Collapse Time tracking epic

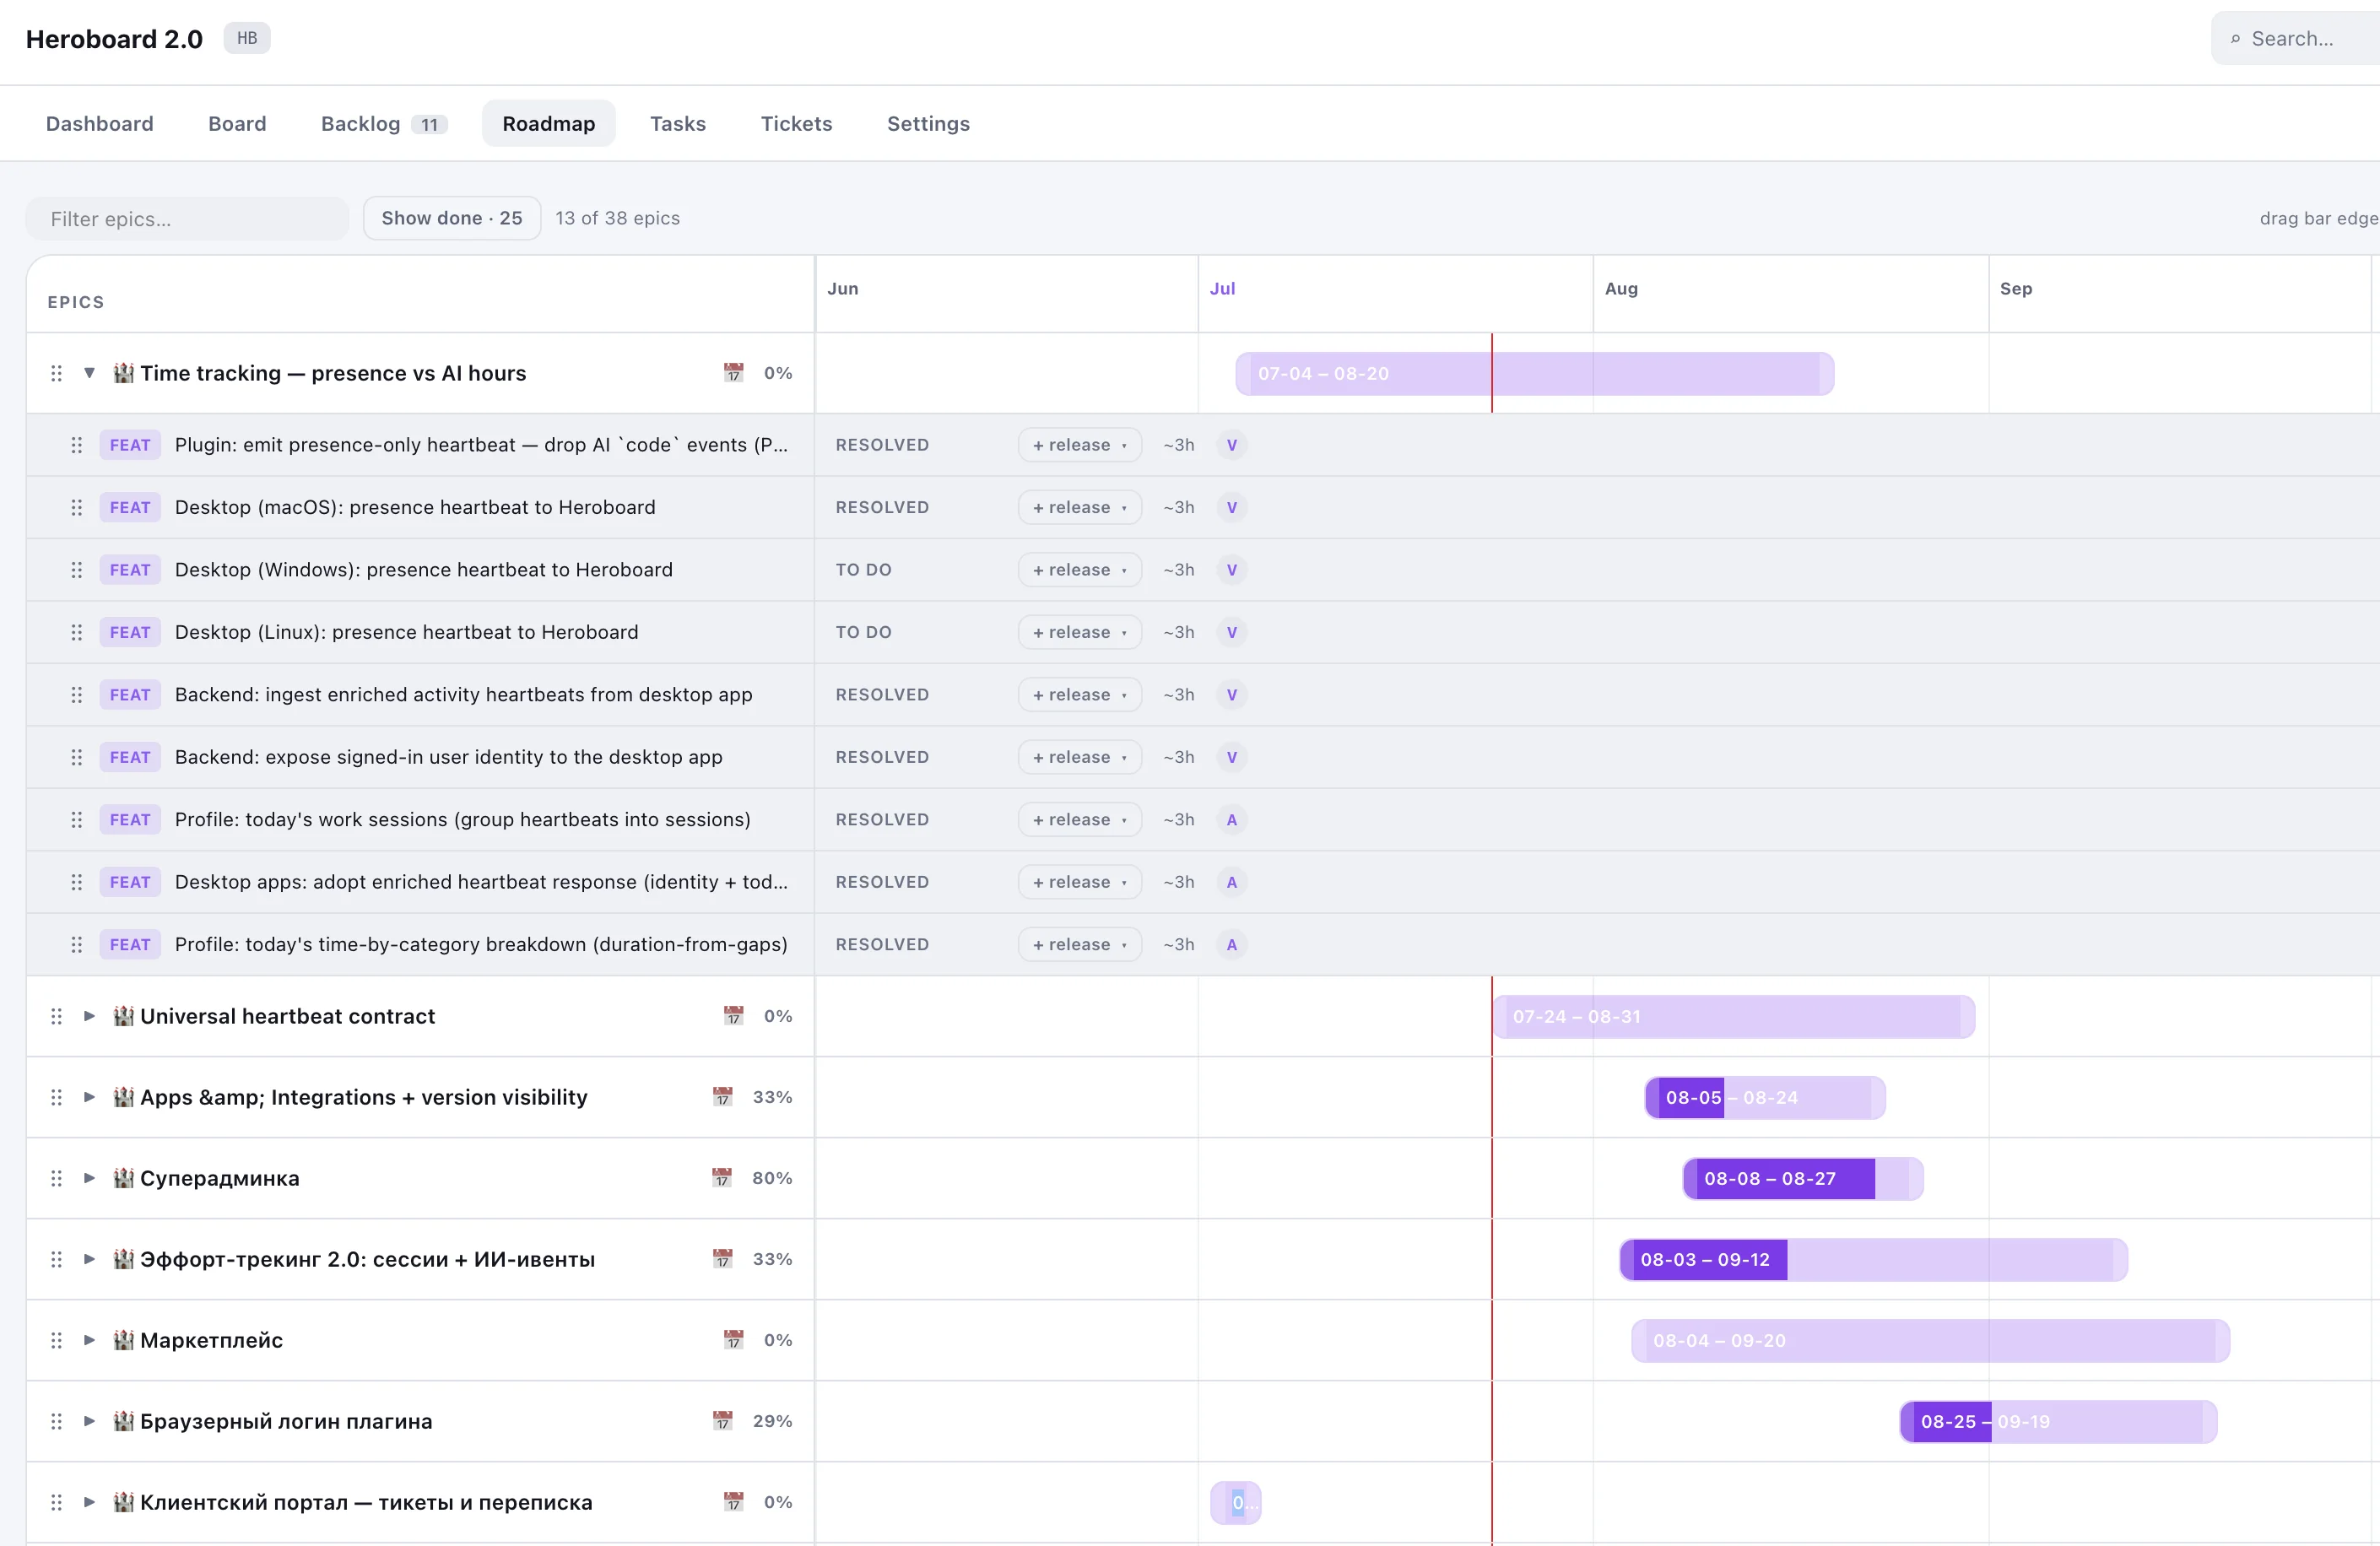point(89,373)
